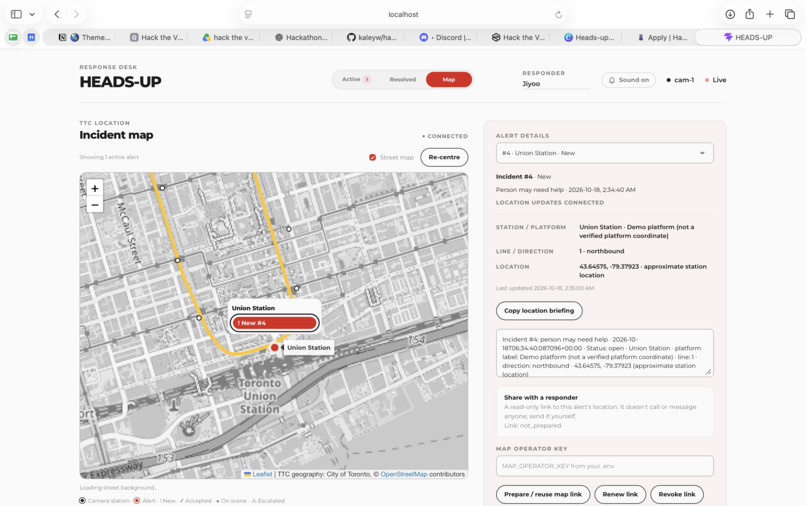
Task: Click the MAP_OPERATOR_KEY input field
Action: click(x=604, y=466)
